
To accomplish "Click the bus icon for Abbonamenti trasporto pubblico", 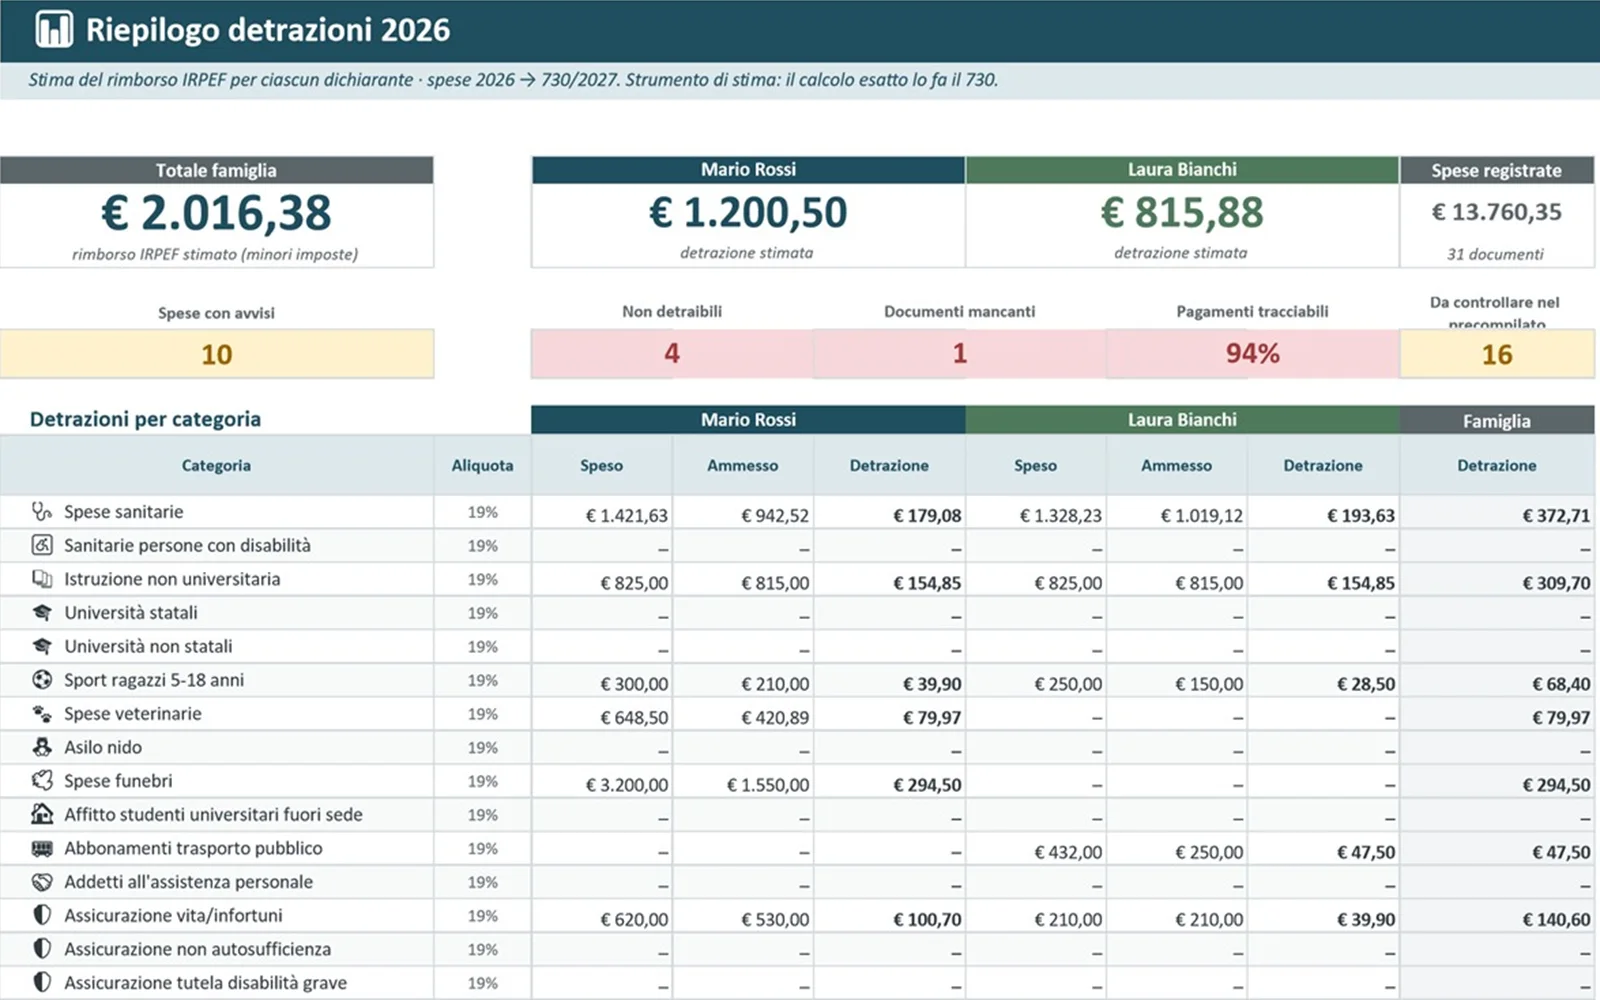I will [x=41, y=848].
